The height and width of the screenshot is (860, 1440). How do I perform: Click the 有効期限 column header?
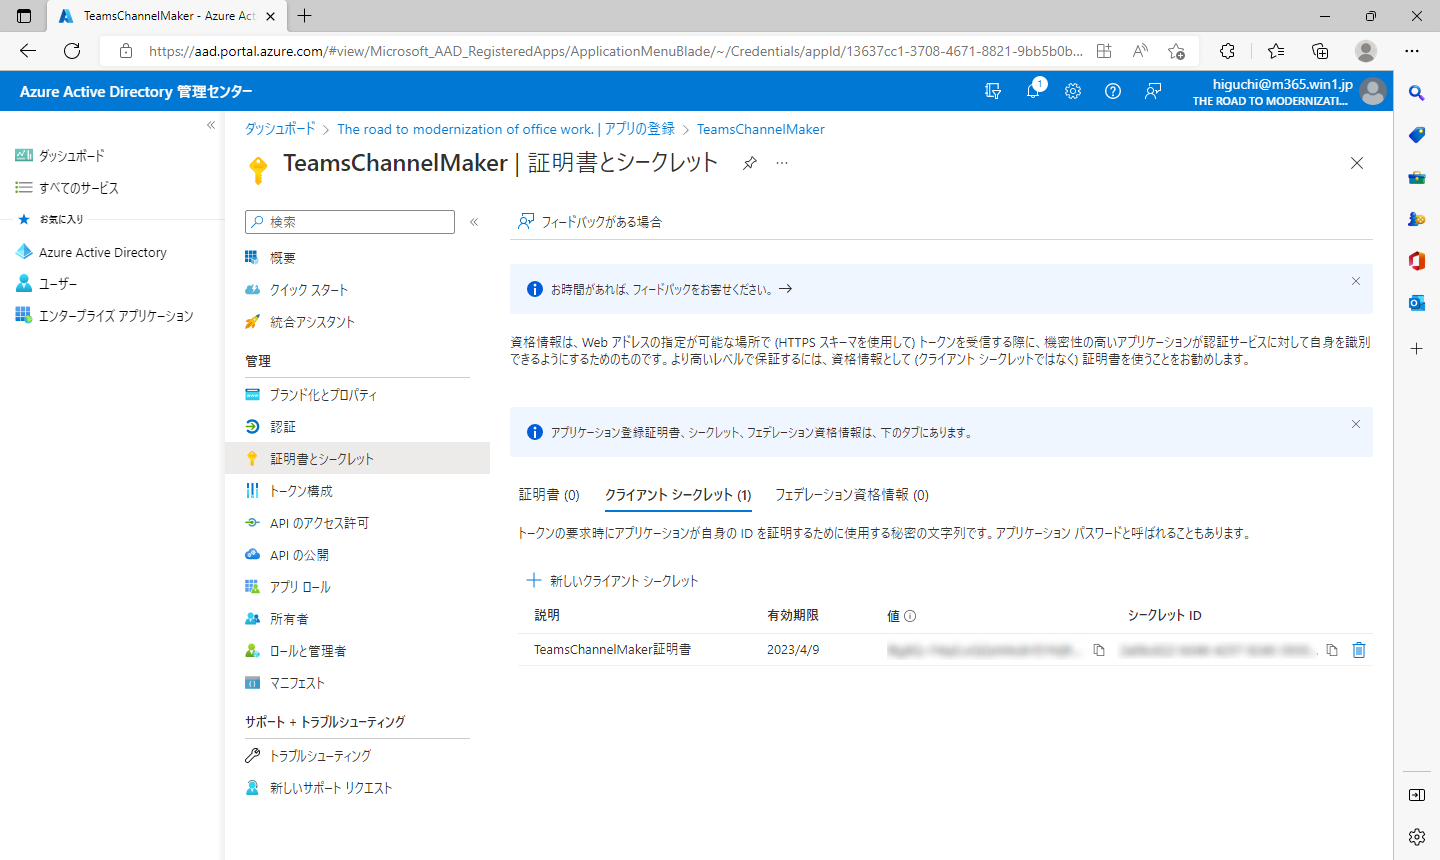(793, 616)
